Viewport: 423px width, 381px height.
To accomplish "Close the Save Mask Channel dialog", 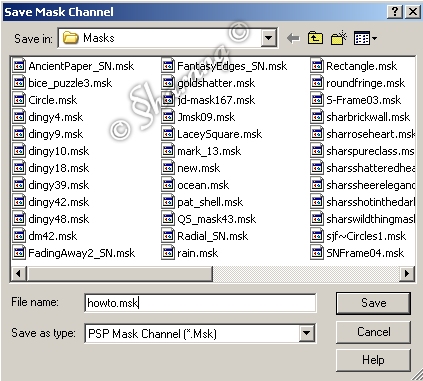I will click(x=412, y=12).
